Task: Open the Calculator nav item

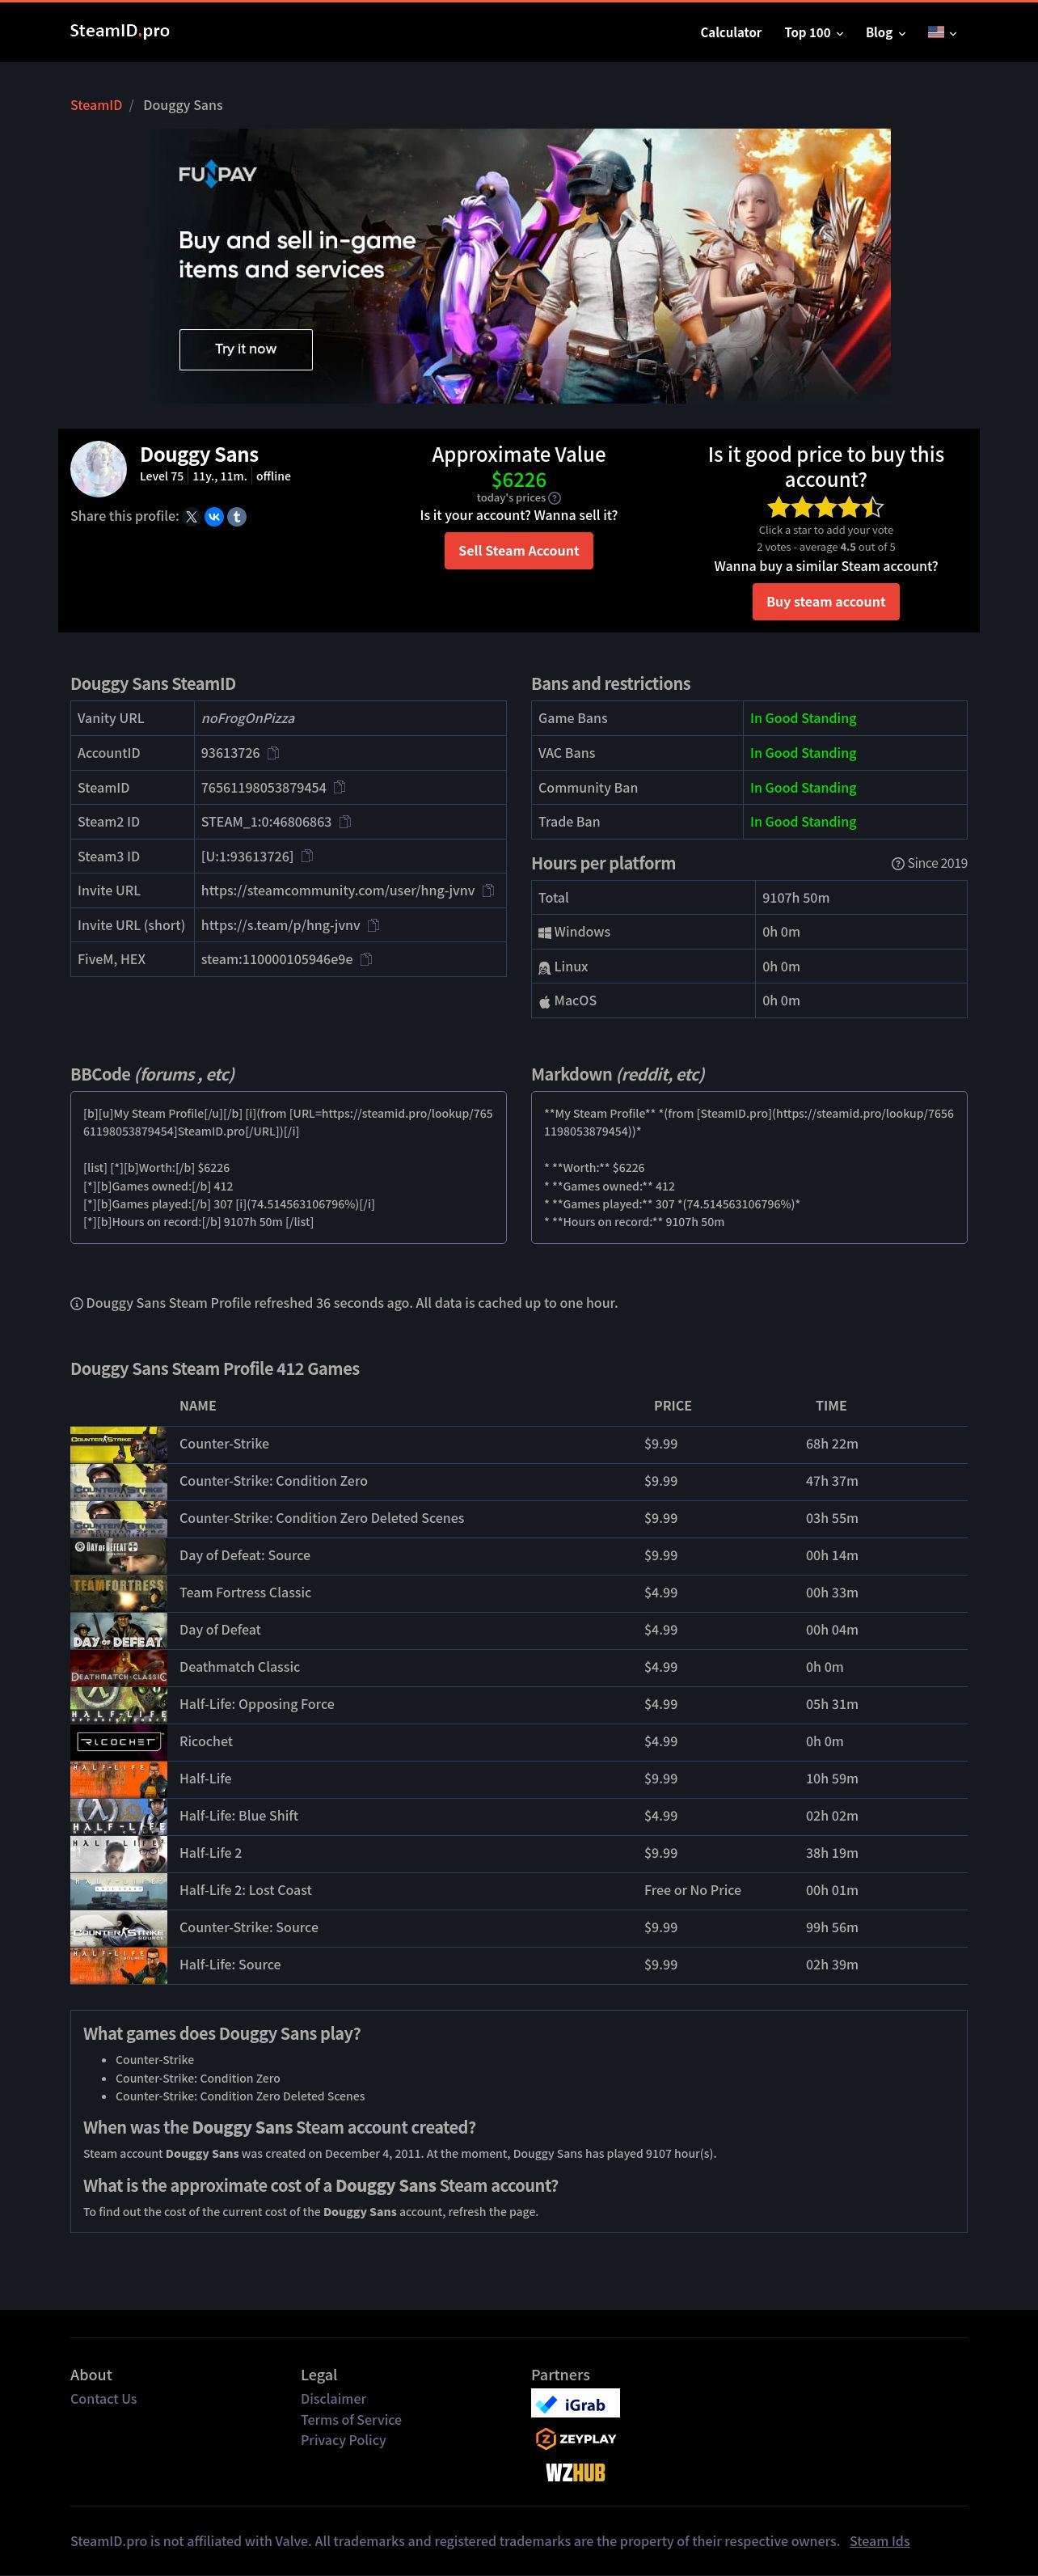Action: click(730, 33)
